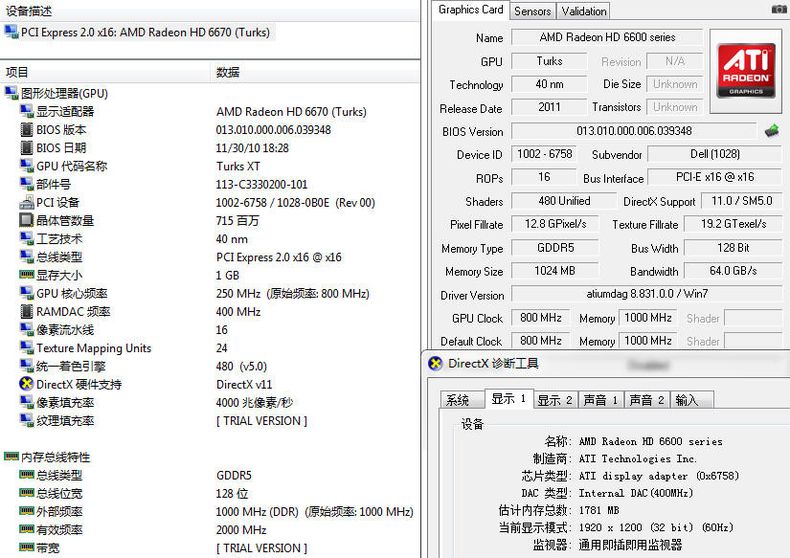Select the 显示 1 tab
The height and width of the screenshot is (558, 790).
[508, 399]
